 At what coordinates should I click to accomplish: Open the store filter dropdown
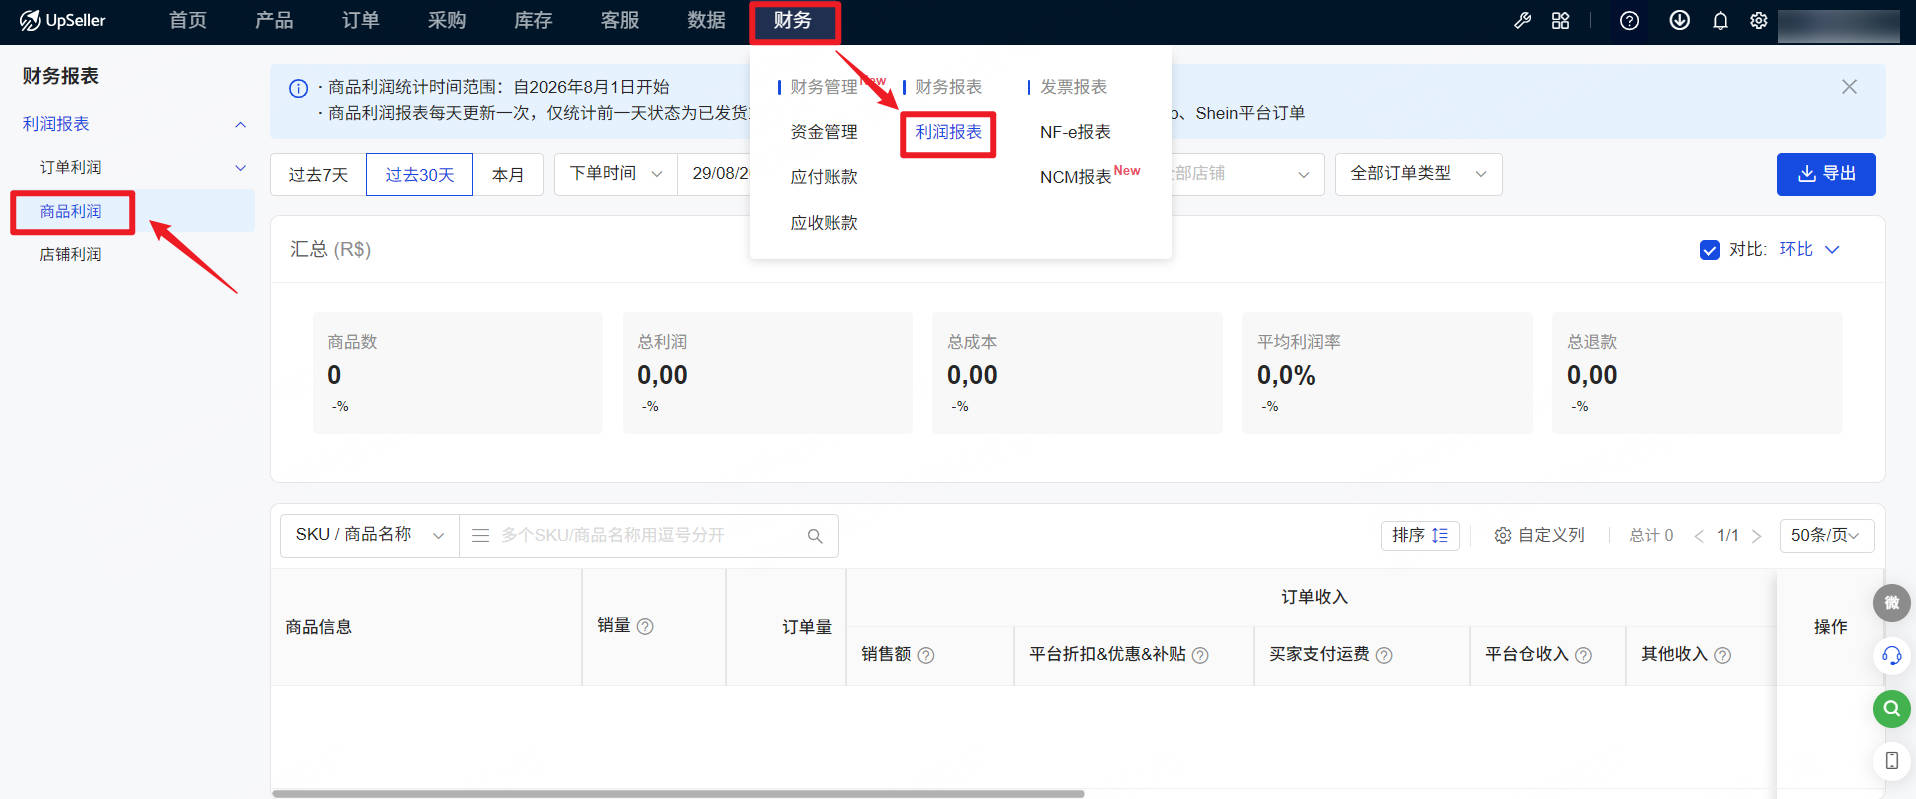(x=1247, y=174)
